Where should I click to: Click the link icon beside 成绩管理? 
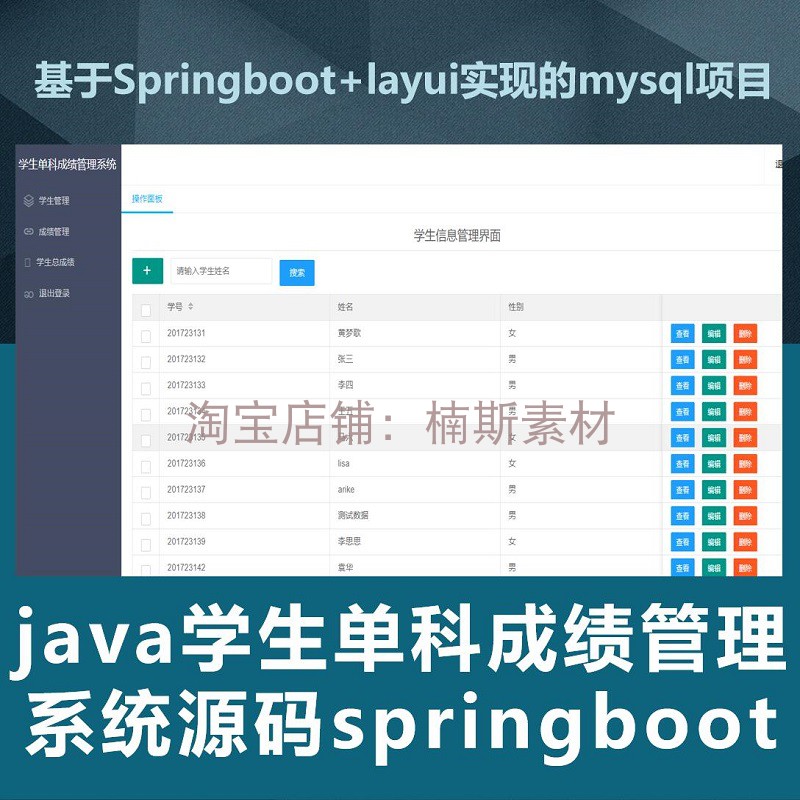point(29,232)
